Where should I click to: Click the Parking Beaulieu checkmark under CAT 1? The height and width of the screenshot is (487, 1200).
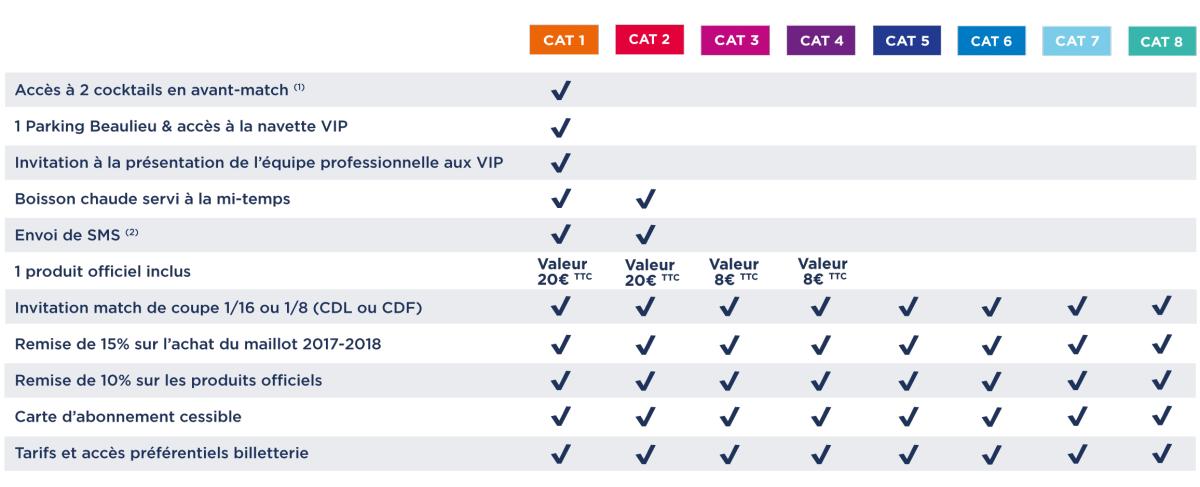click(x=561, y=128)
